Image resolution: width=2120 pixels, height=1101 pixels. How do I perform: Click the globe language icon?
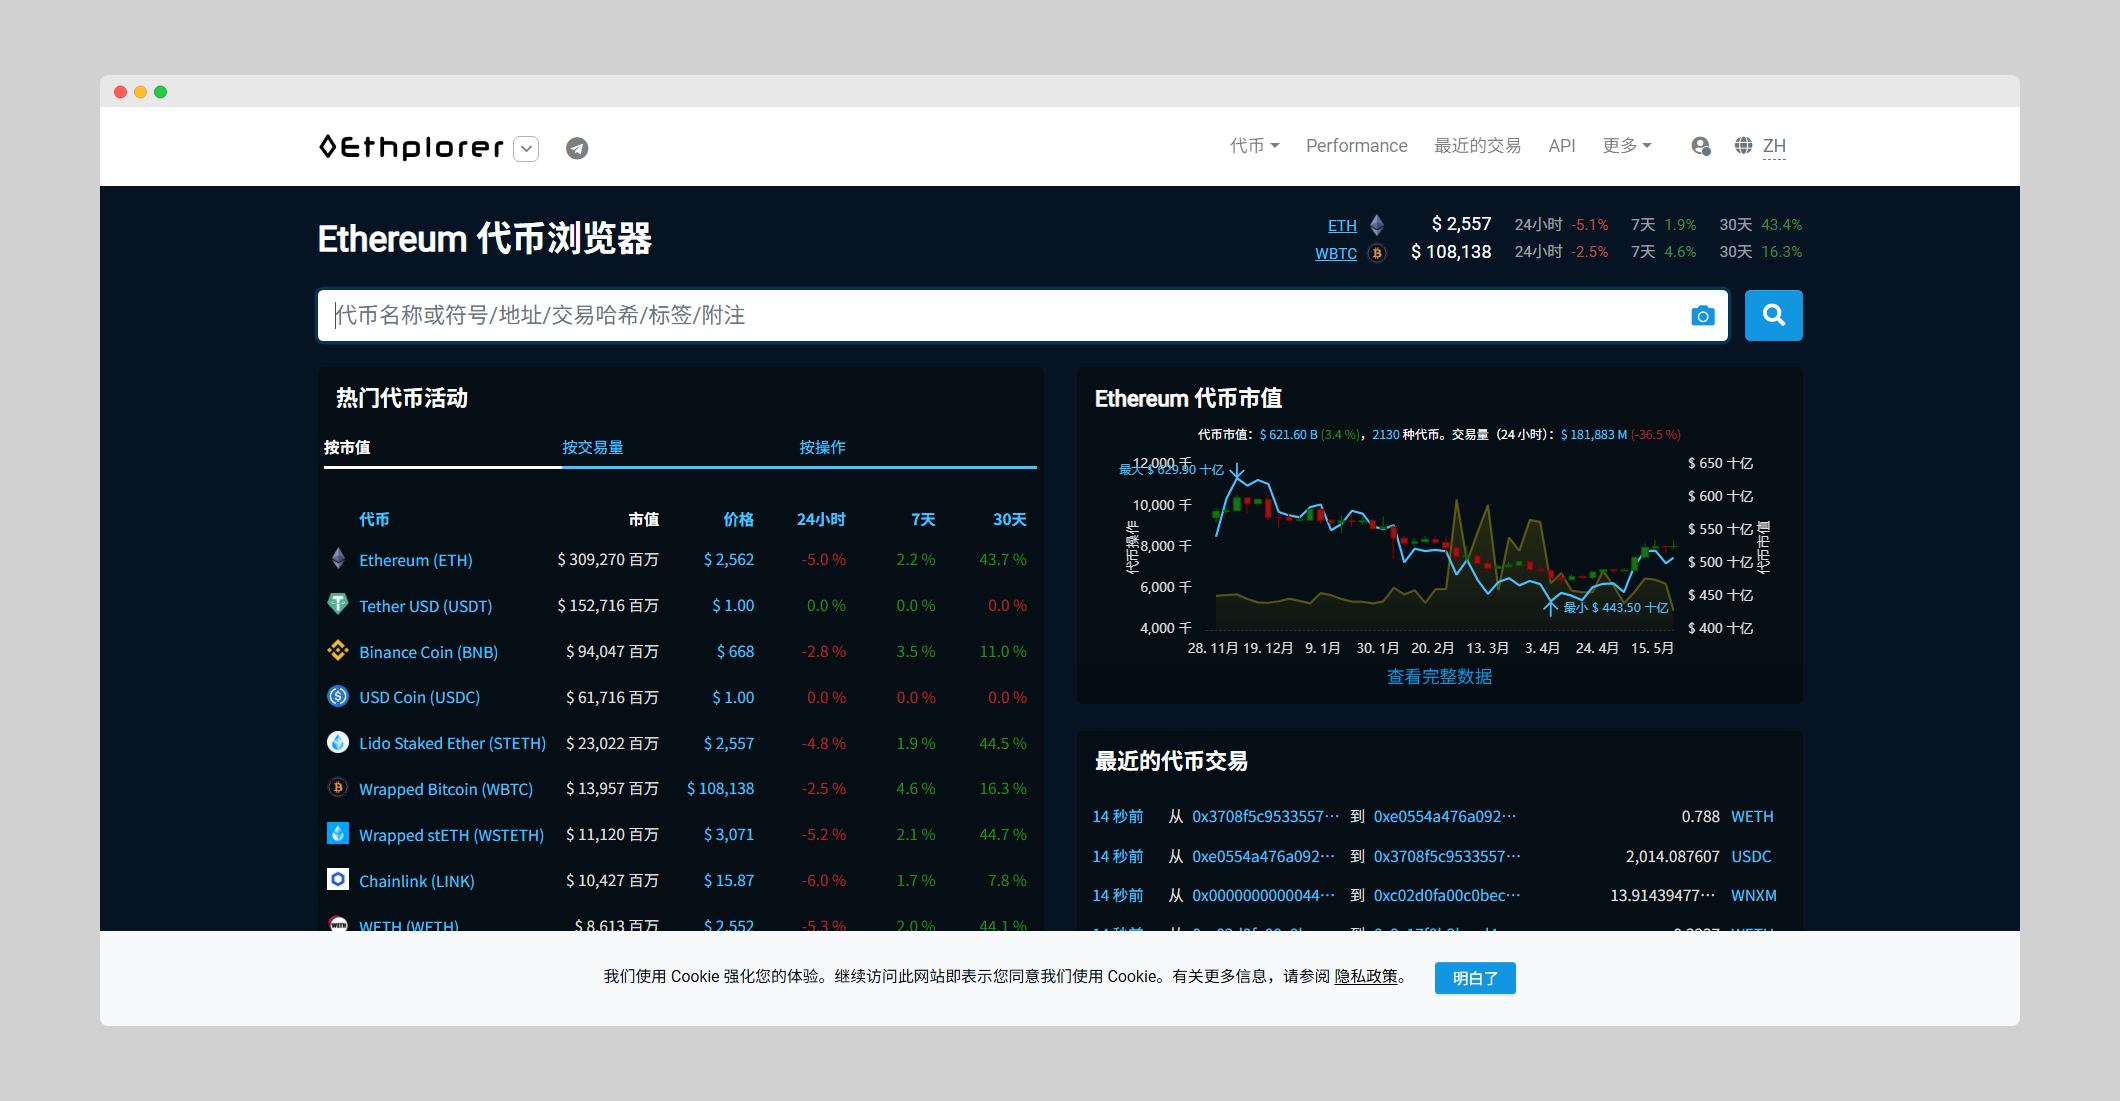point(1743,146)
